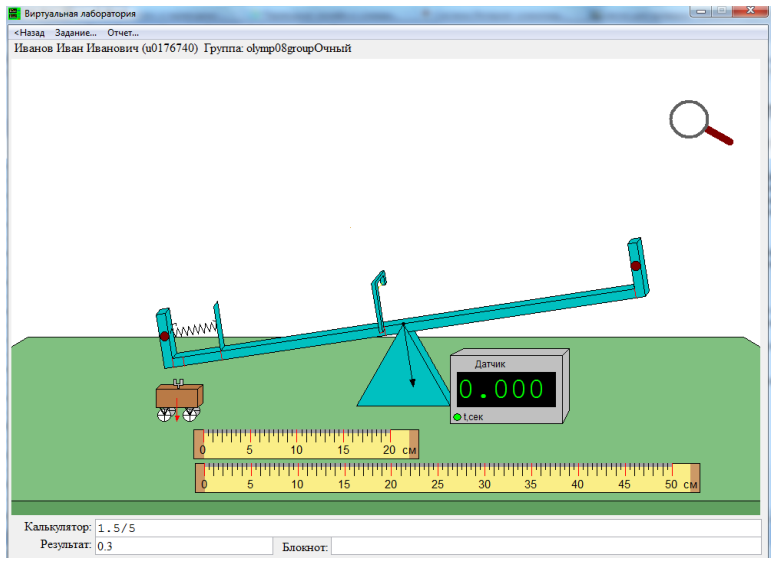Click the dark red button on the left bracket
The image size is (776, 562).
(x=164, y=336)
